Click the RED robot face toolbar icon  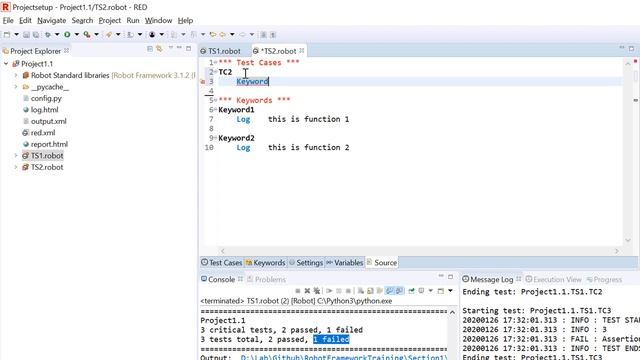[x=152, y=35]
